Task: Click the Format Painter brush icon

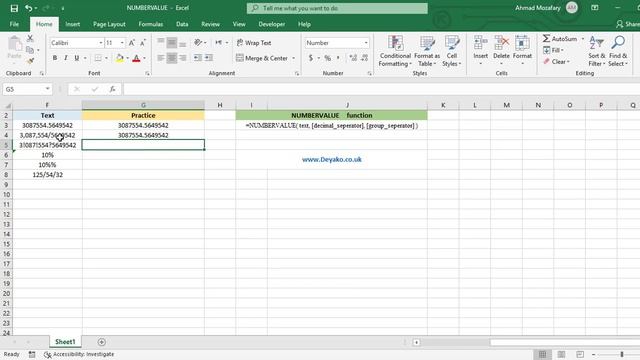Action: (x=30, y=61)
